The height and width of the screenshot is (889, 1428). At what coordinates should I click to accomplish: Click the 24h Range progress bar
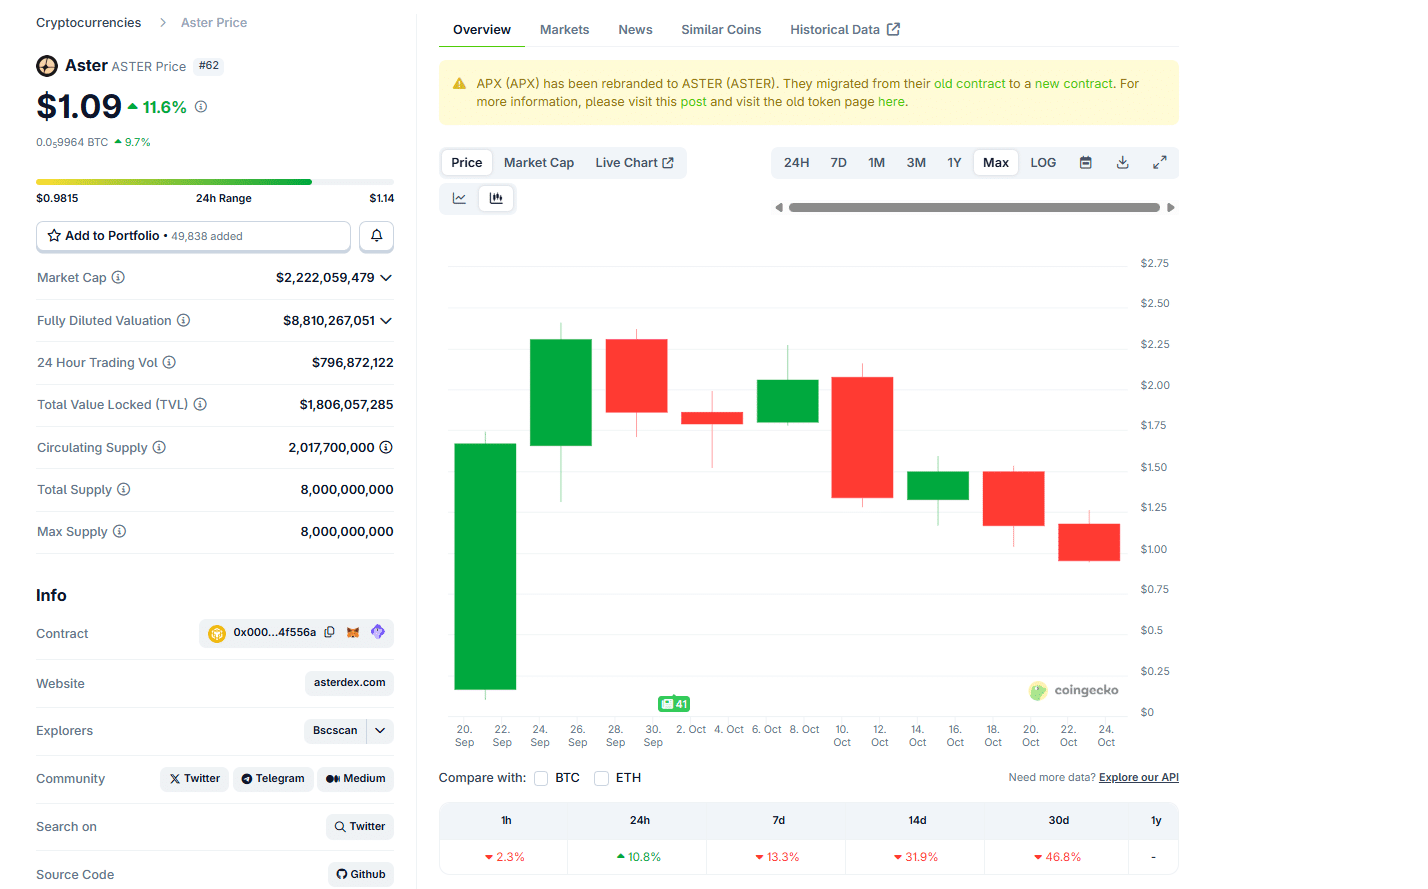[215, 182]
